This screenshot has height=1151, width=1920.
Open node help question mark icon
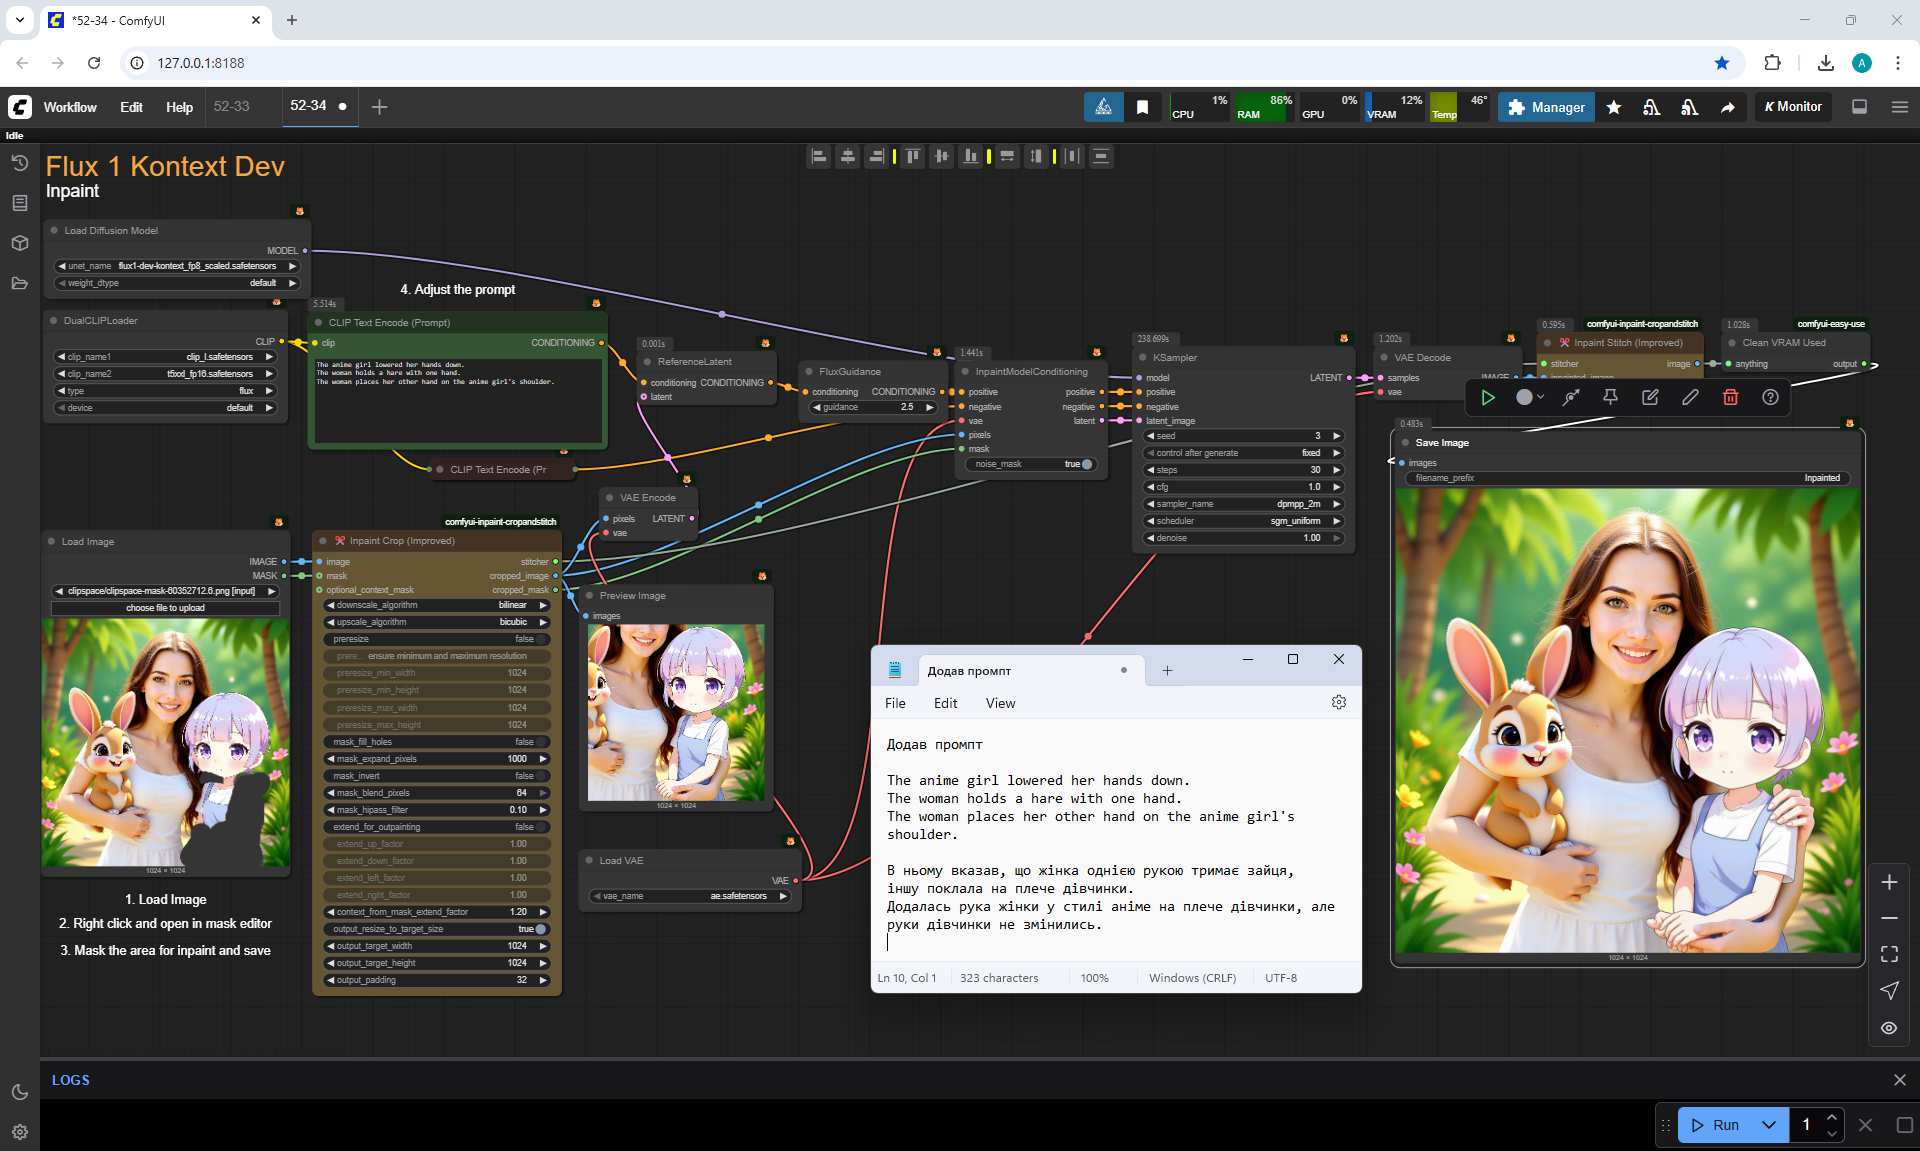(1770, 397)
